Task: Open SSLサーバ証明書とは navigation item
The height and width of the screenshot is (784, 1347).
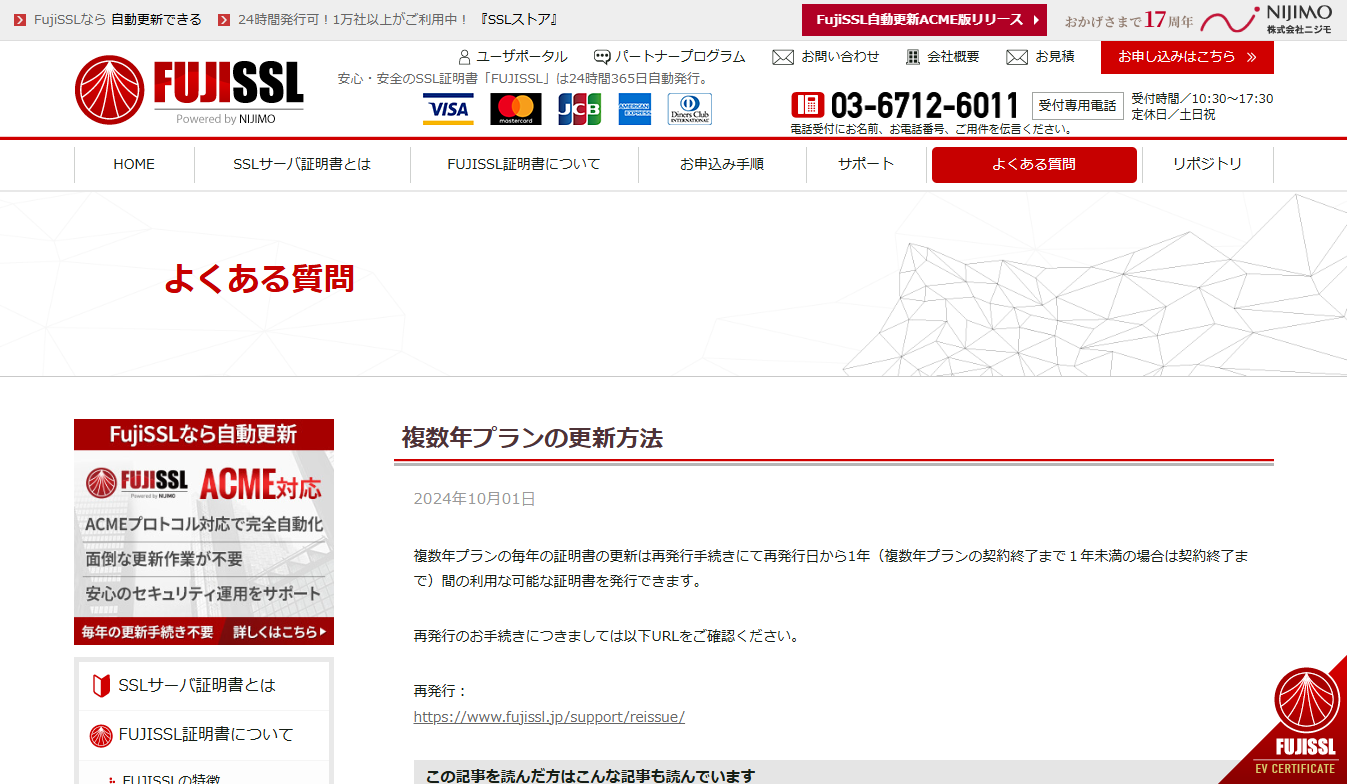Action: click(x=302, y=164)
